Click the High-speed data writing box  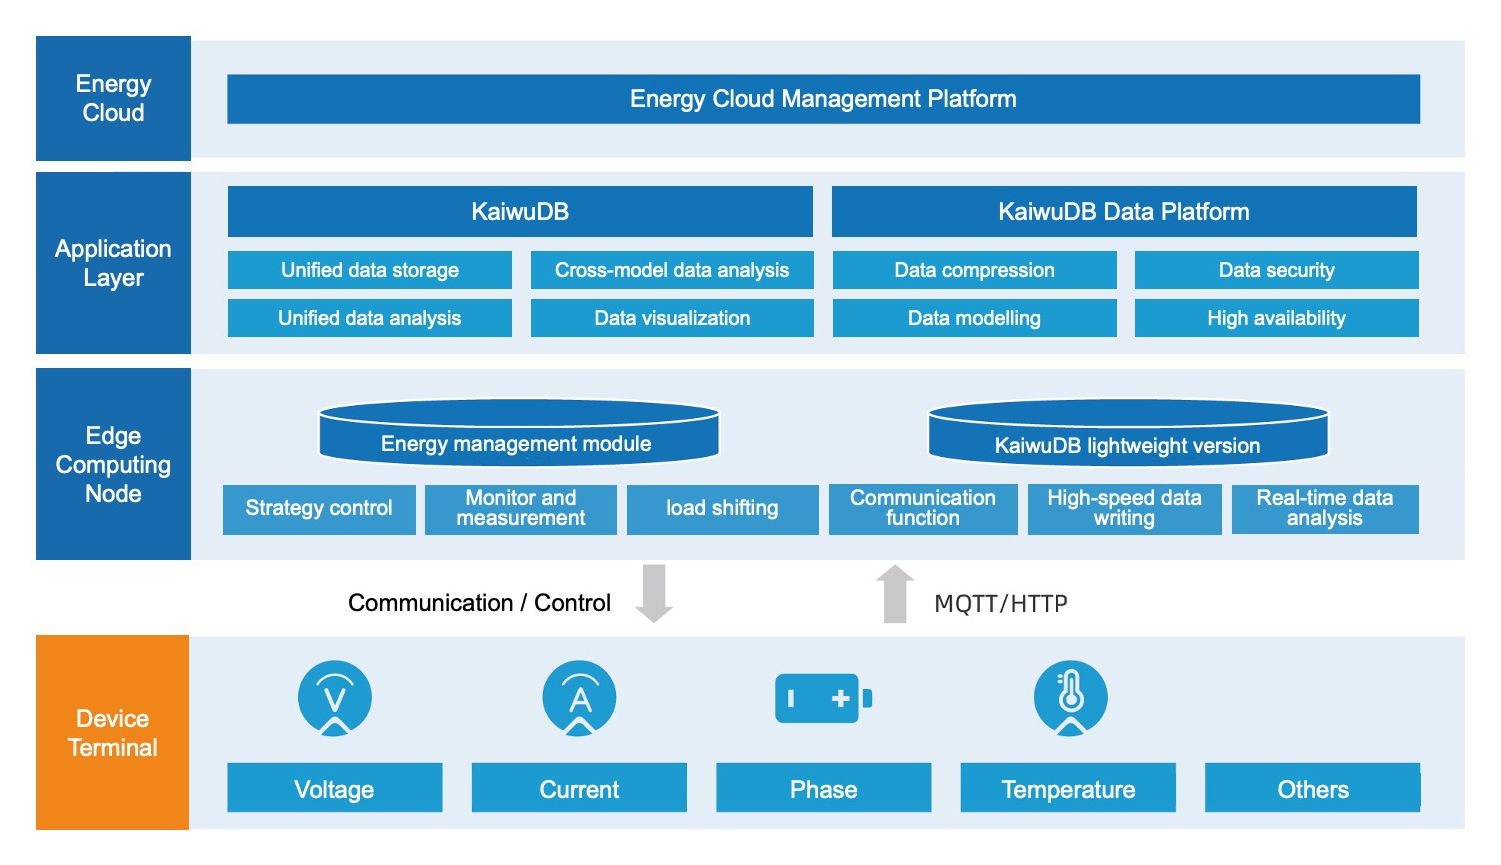tap(1124, 509)
